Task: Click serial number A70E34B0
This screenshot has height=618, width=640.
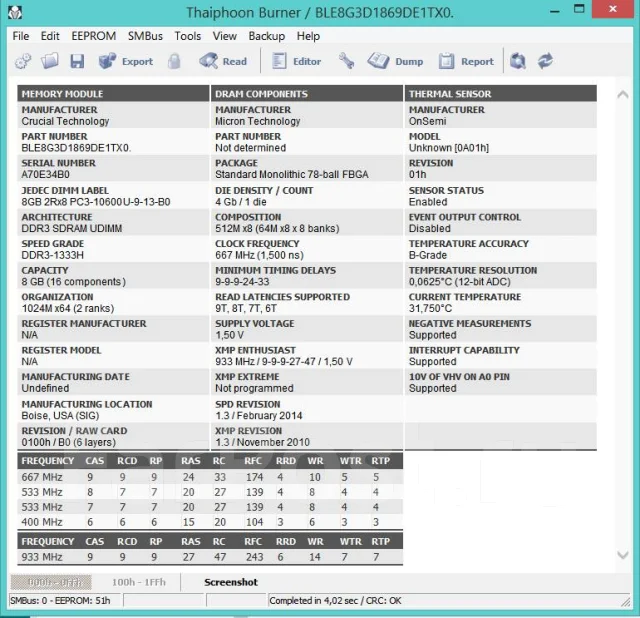Action: [x=46, y=174]
